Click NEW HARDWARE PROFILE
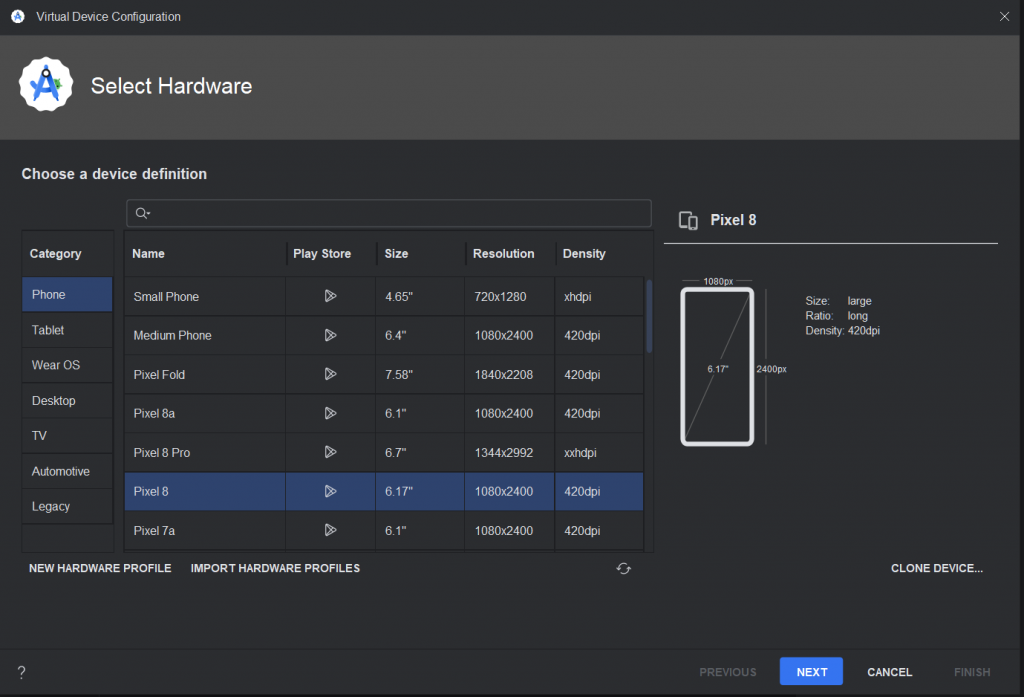 pos(100,568)
